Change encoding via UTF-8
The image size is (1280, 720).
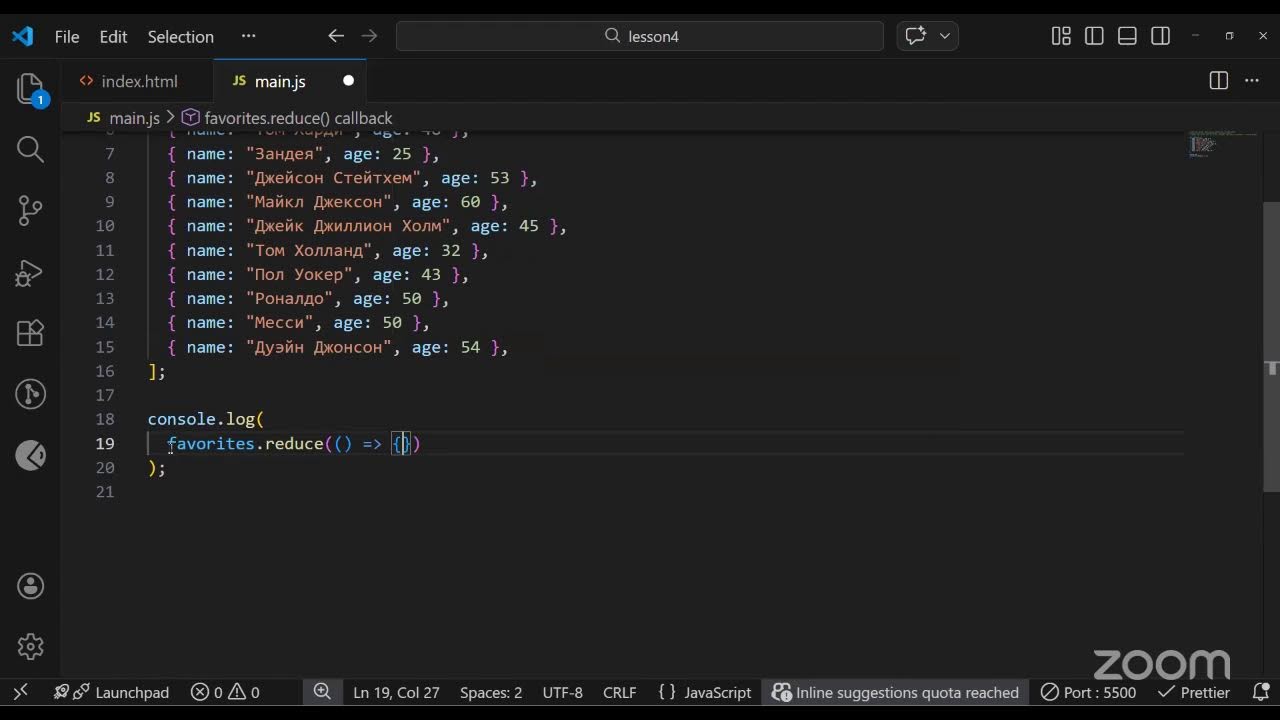pyautogui.click(x=562, y=692)
